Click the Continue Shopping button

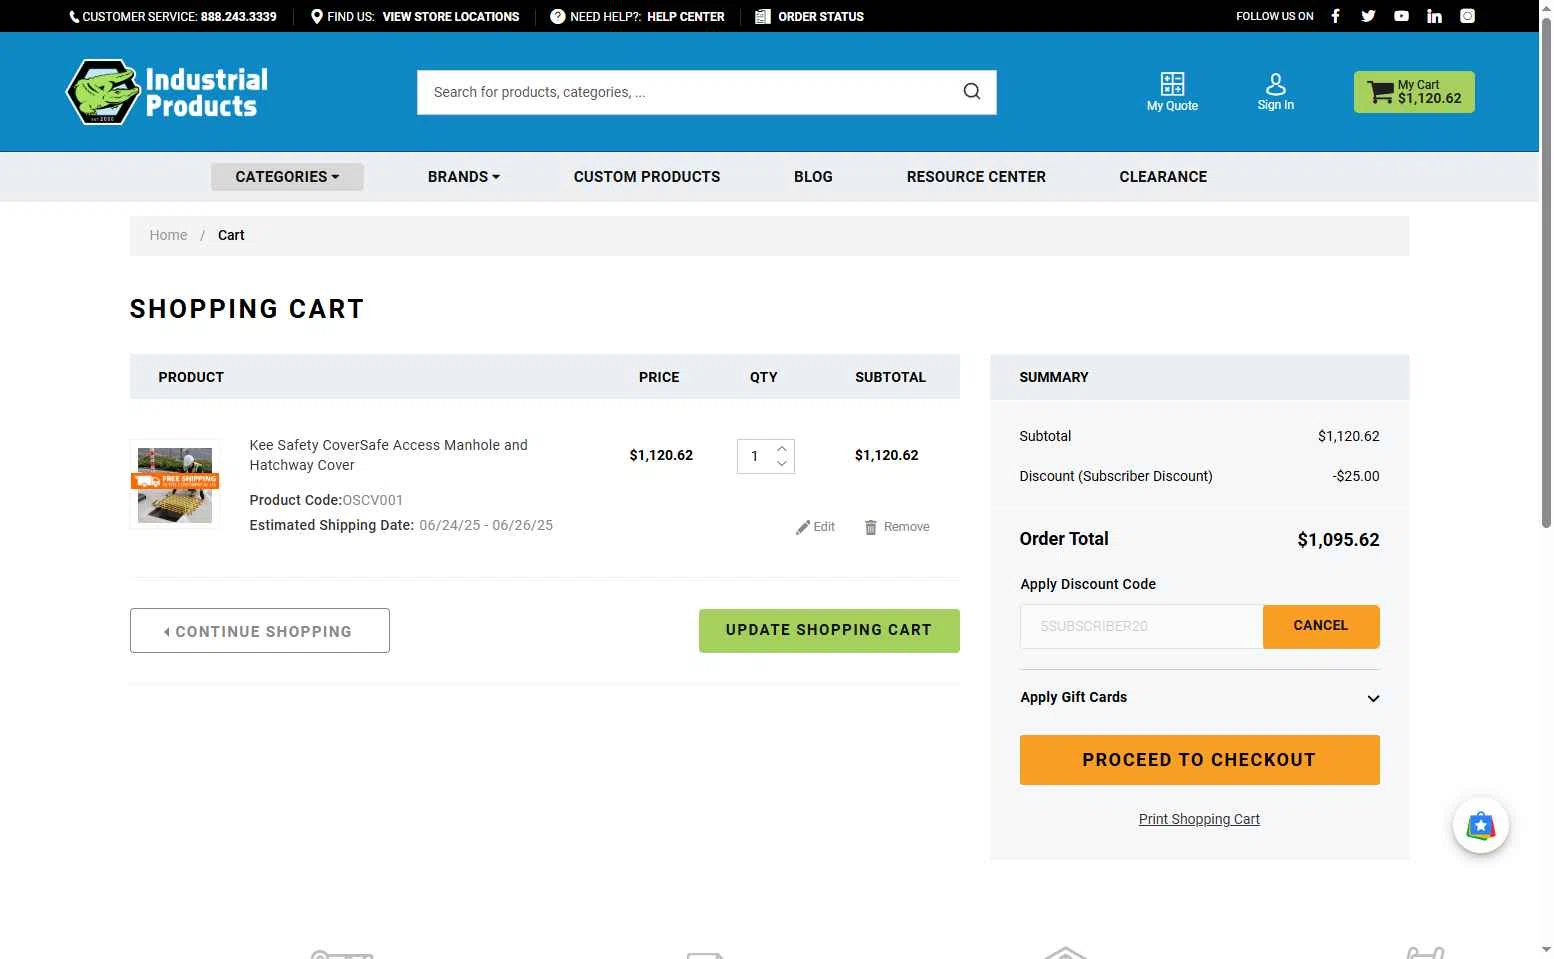pos(260,631)
